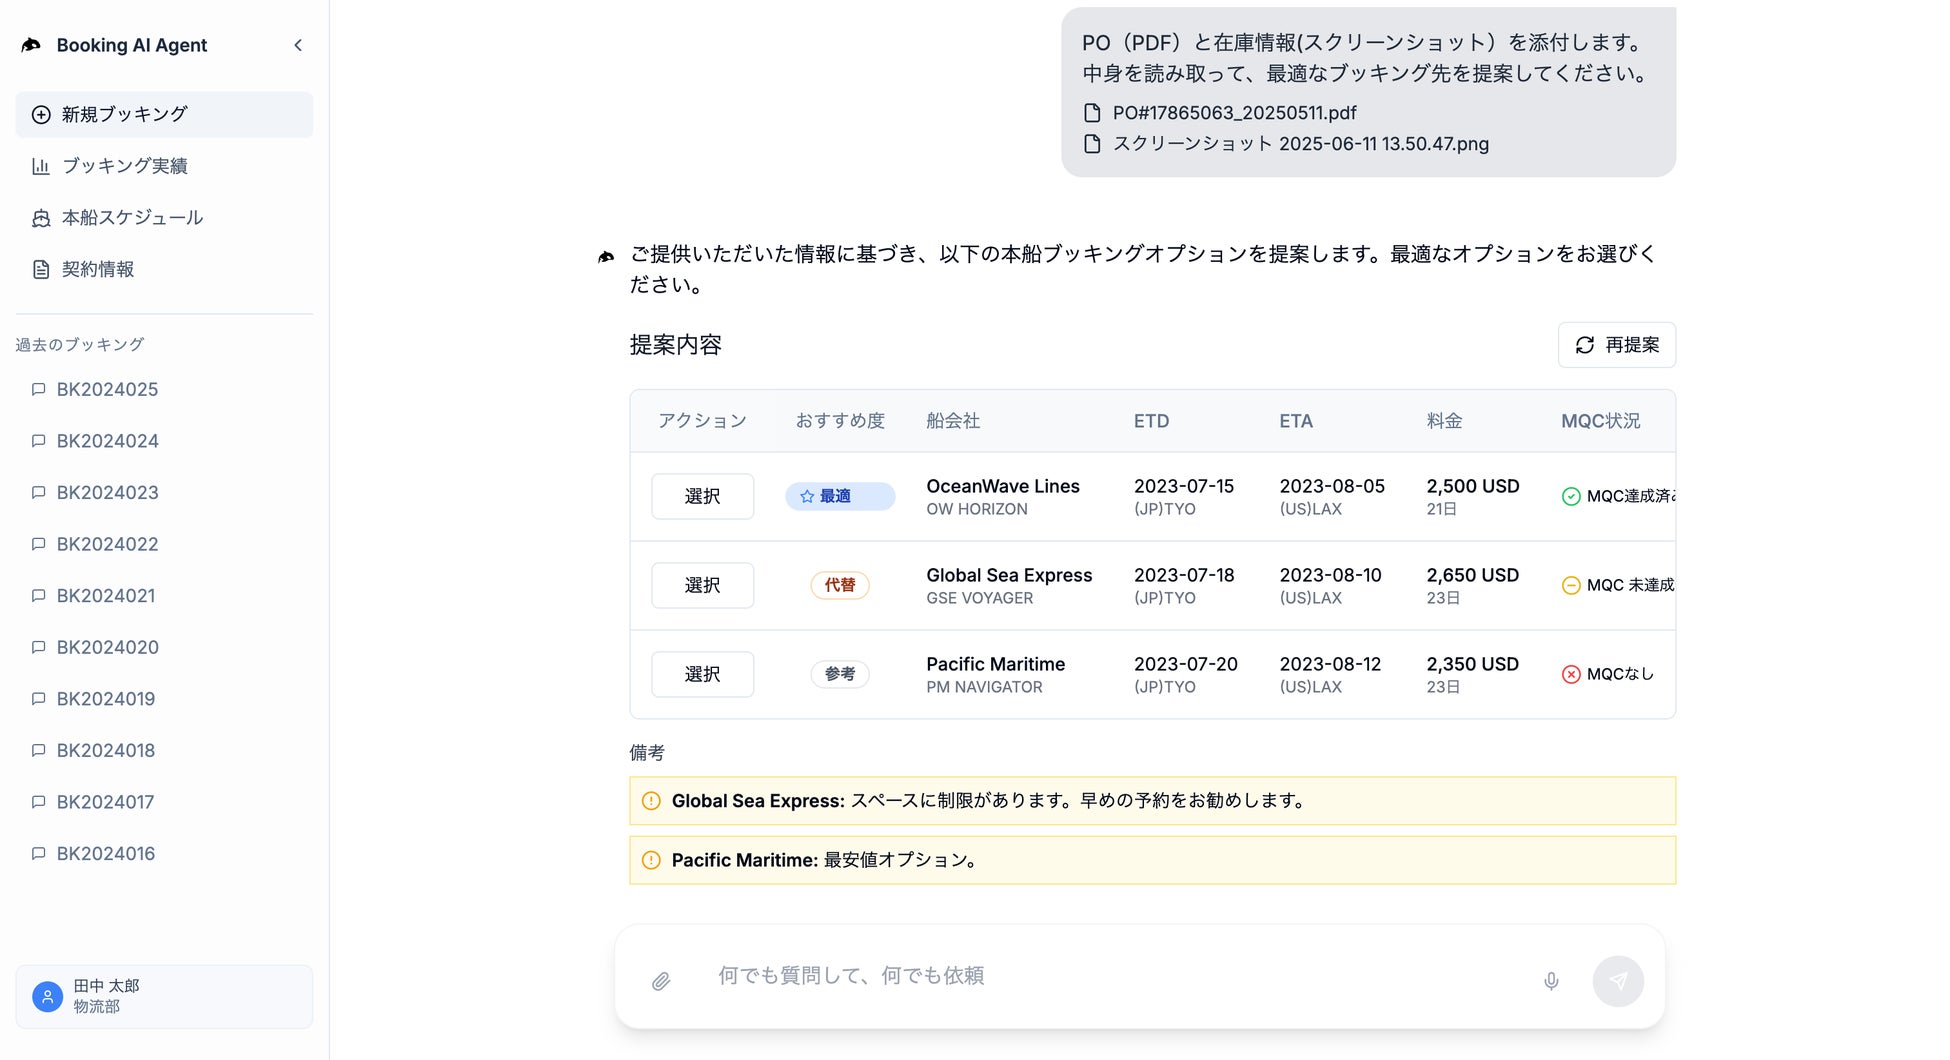Screen dimensions: 1950x1060
Task: Click the 最適 recommendation badge
Action: coord(839,496)
